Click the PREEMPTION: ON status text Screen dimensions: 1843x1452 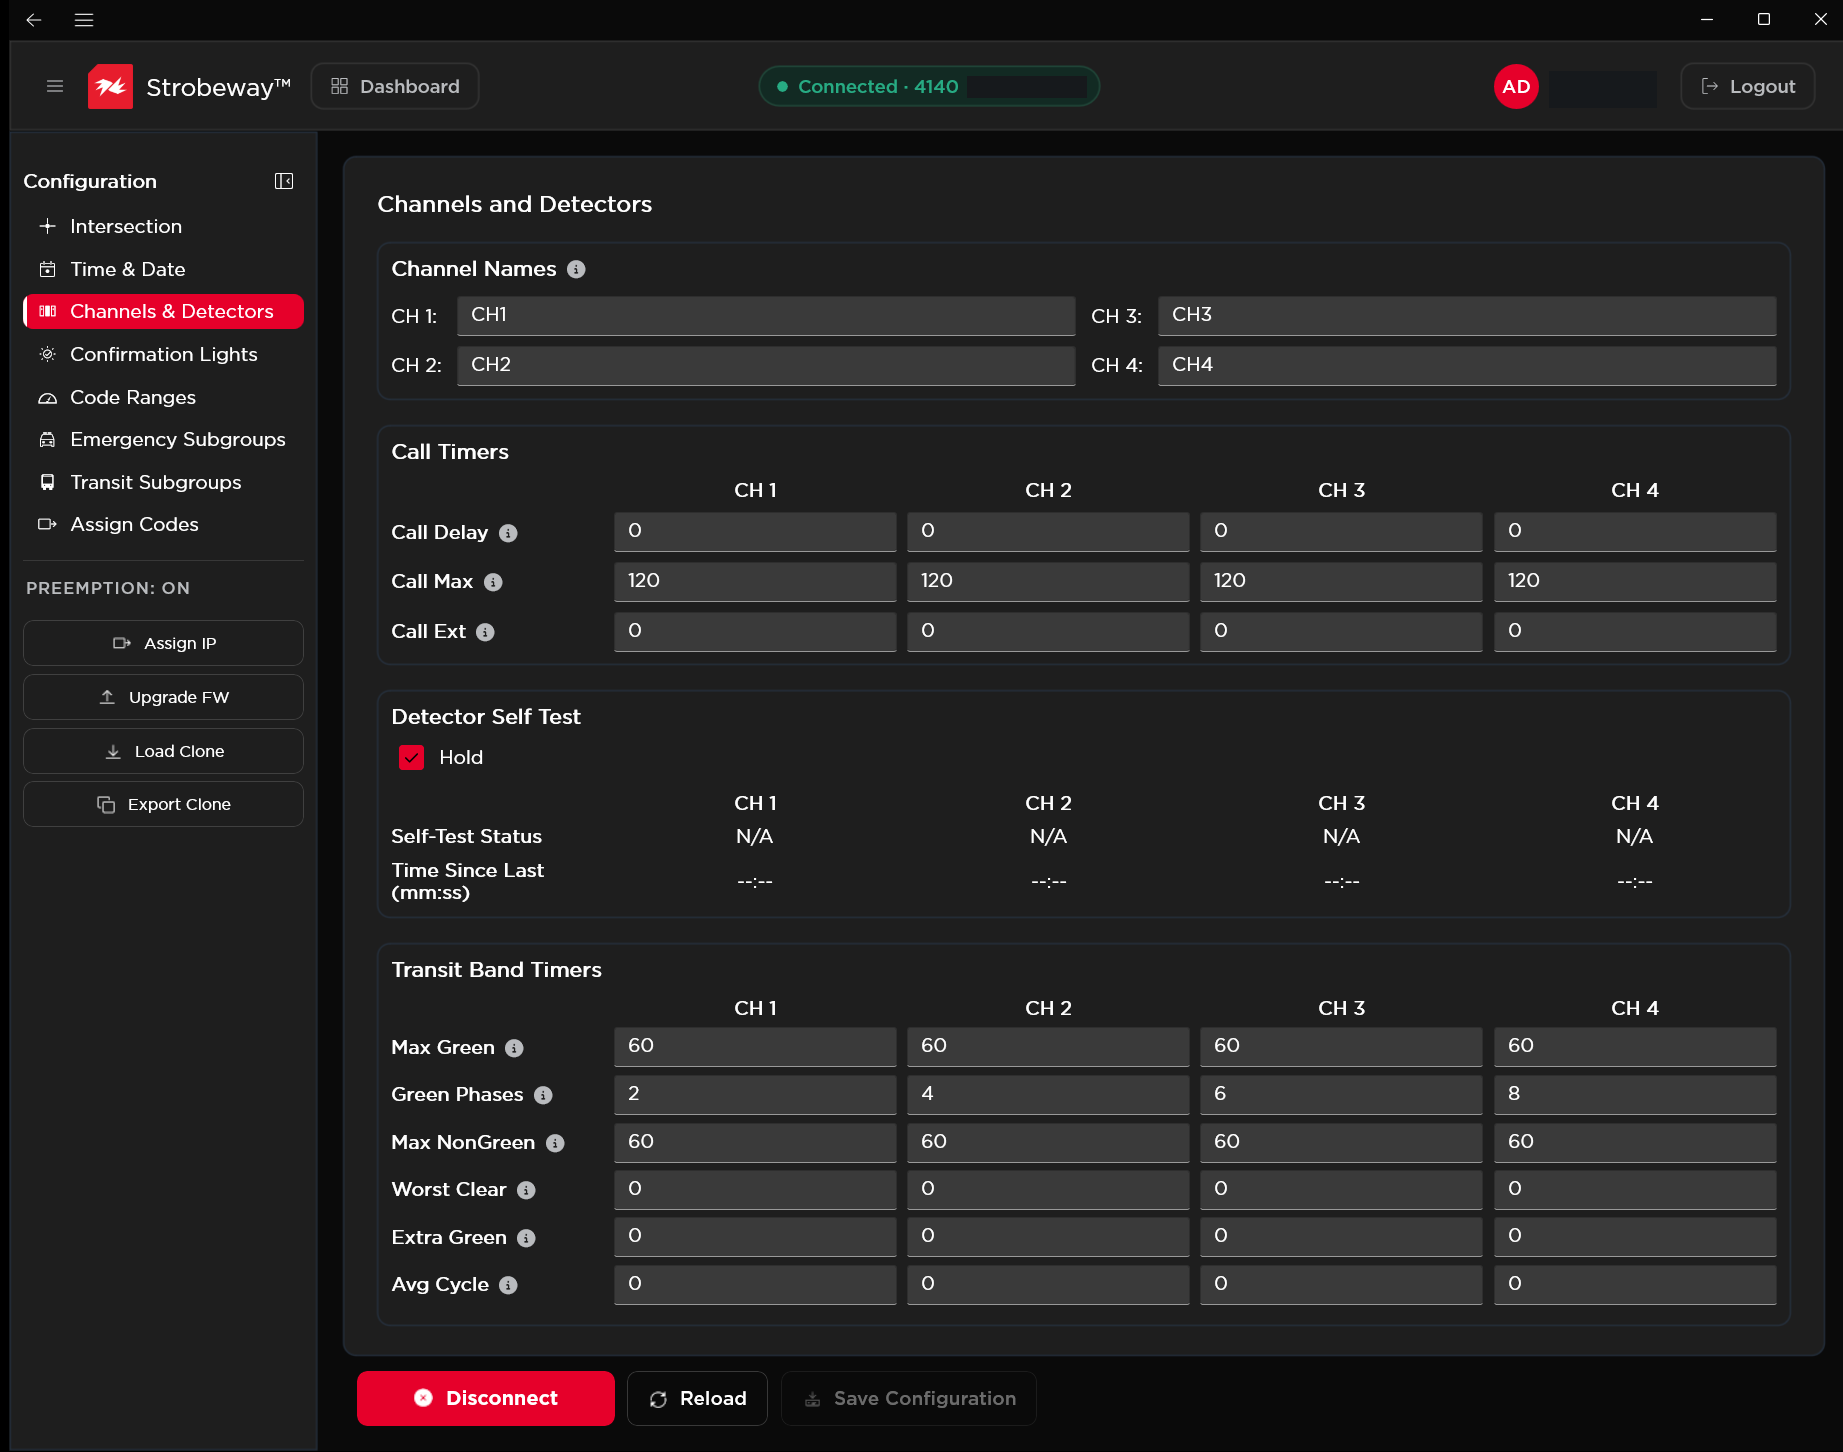click(108, 588)
